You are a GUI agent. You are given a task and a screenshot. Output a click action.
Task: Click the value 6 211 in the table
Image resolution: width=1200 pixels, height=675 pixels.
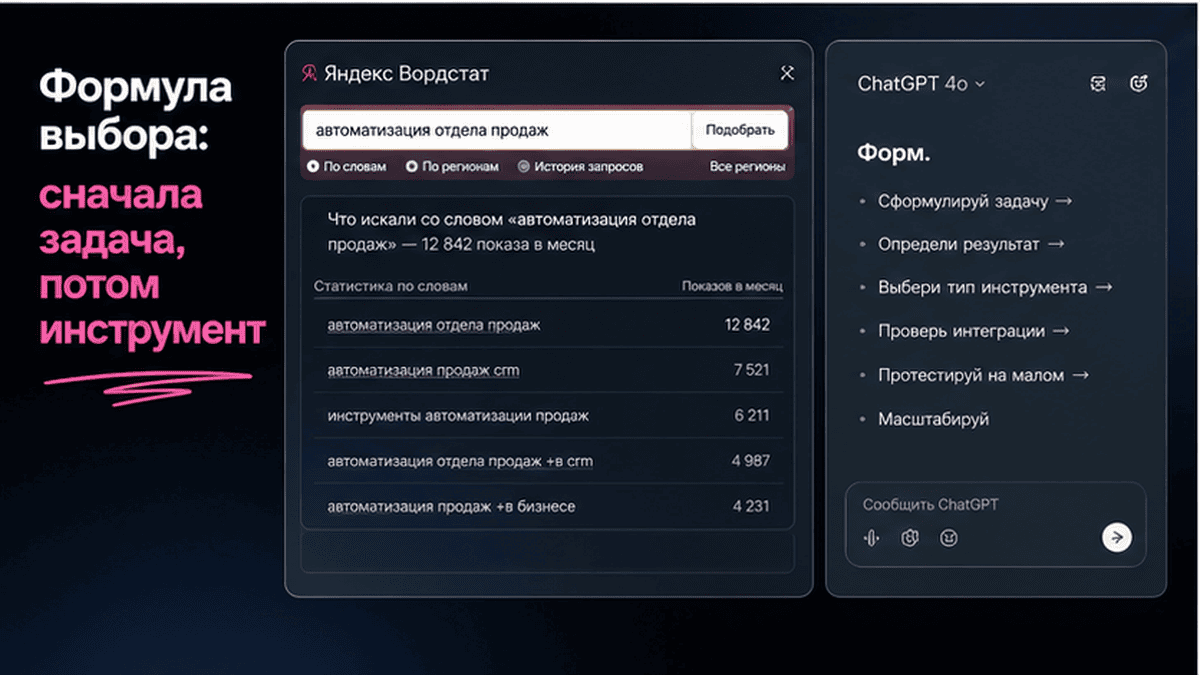pyautogui.click(x=751, y=415)
